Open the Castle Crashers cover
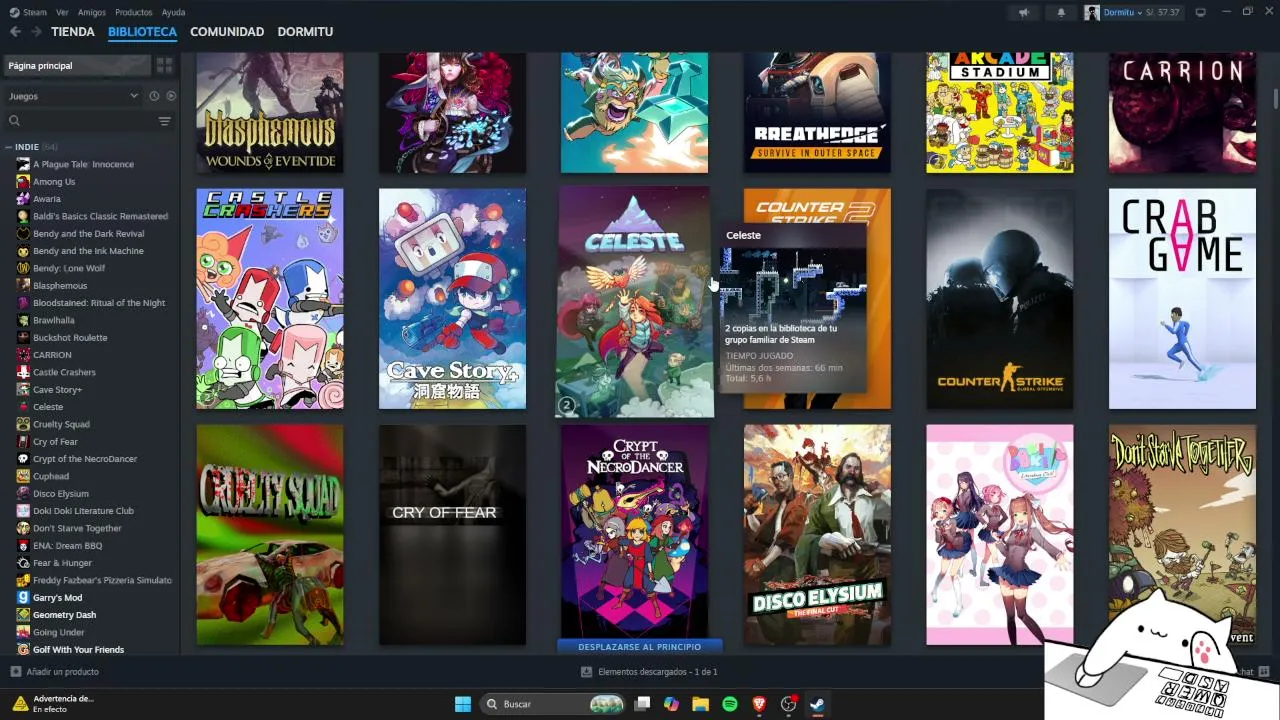This screenshot has width=1280, height=720. point(270,299)
